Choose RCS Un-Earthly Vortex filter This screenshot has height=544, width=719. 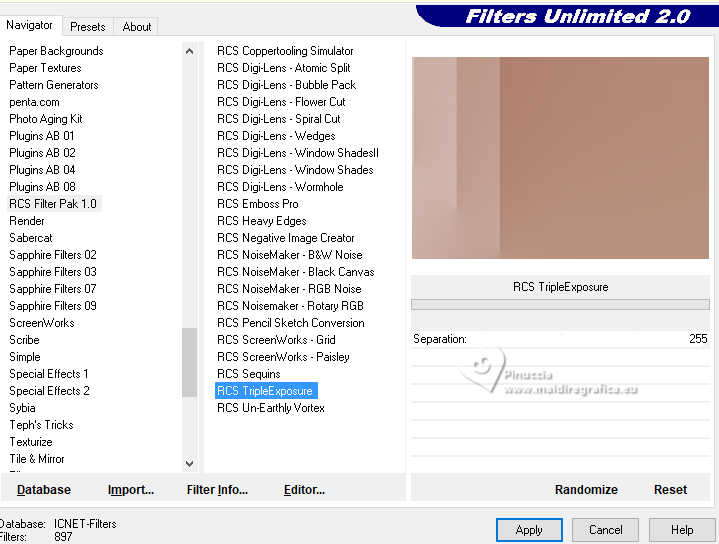271,407
